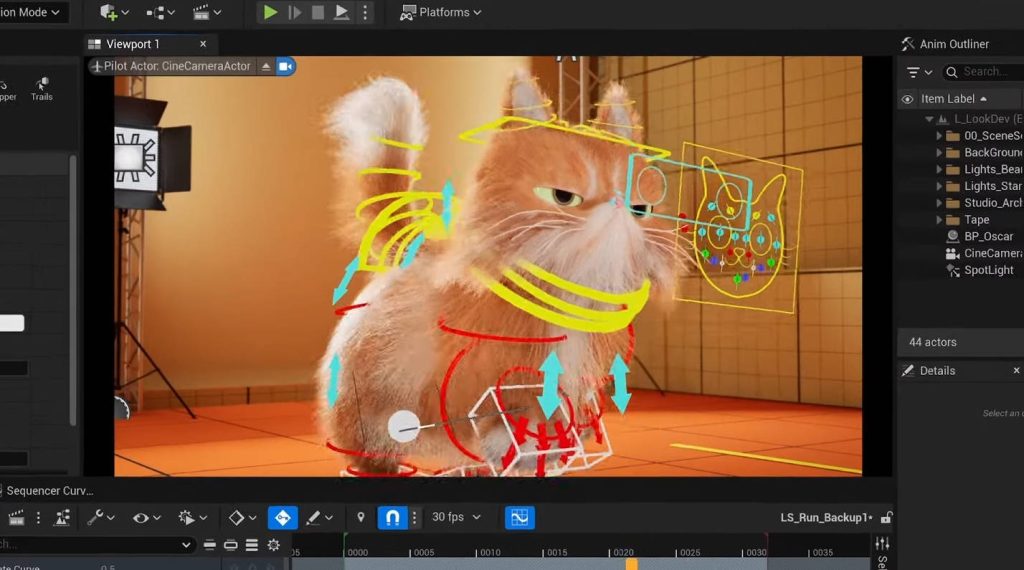Click the Outliner search field

[984, 72]
